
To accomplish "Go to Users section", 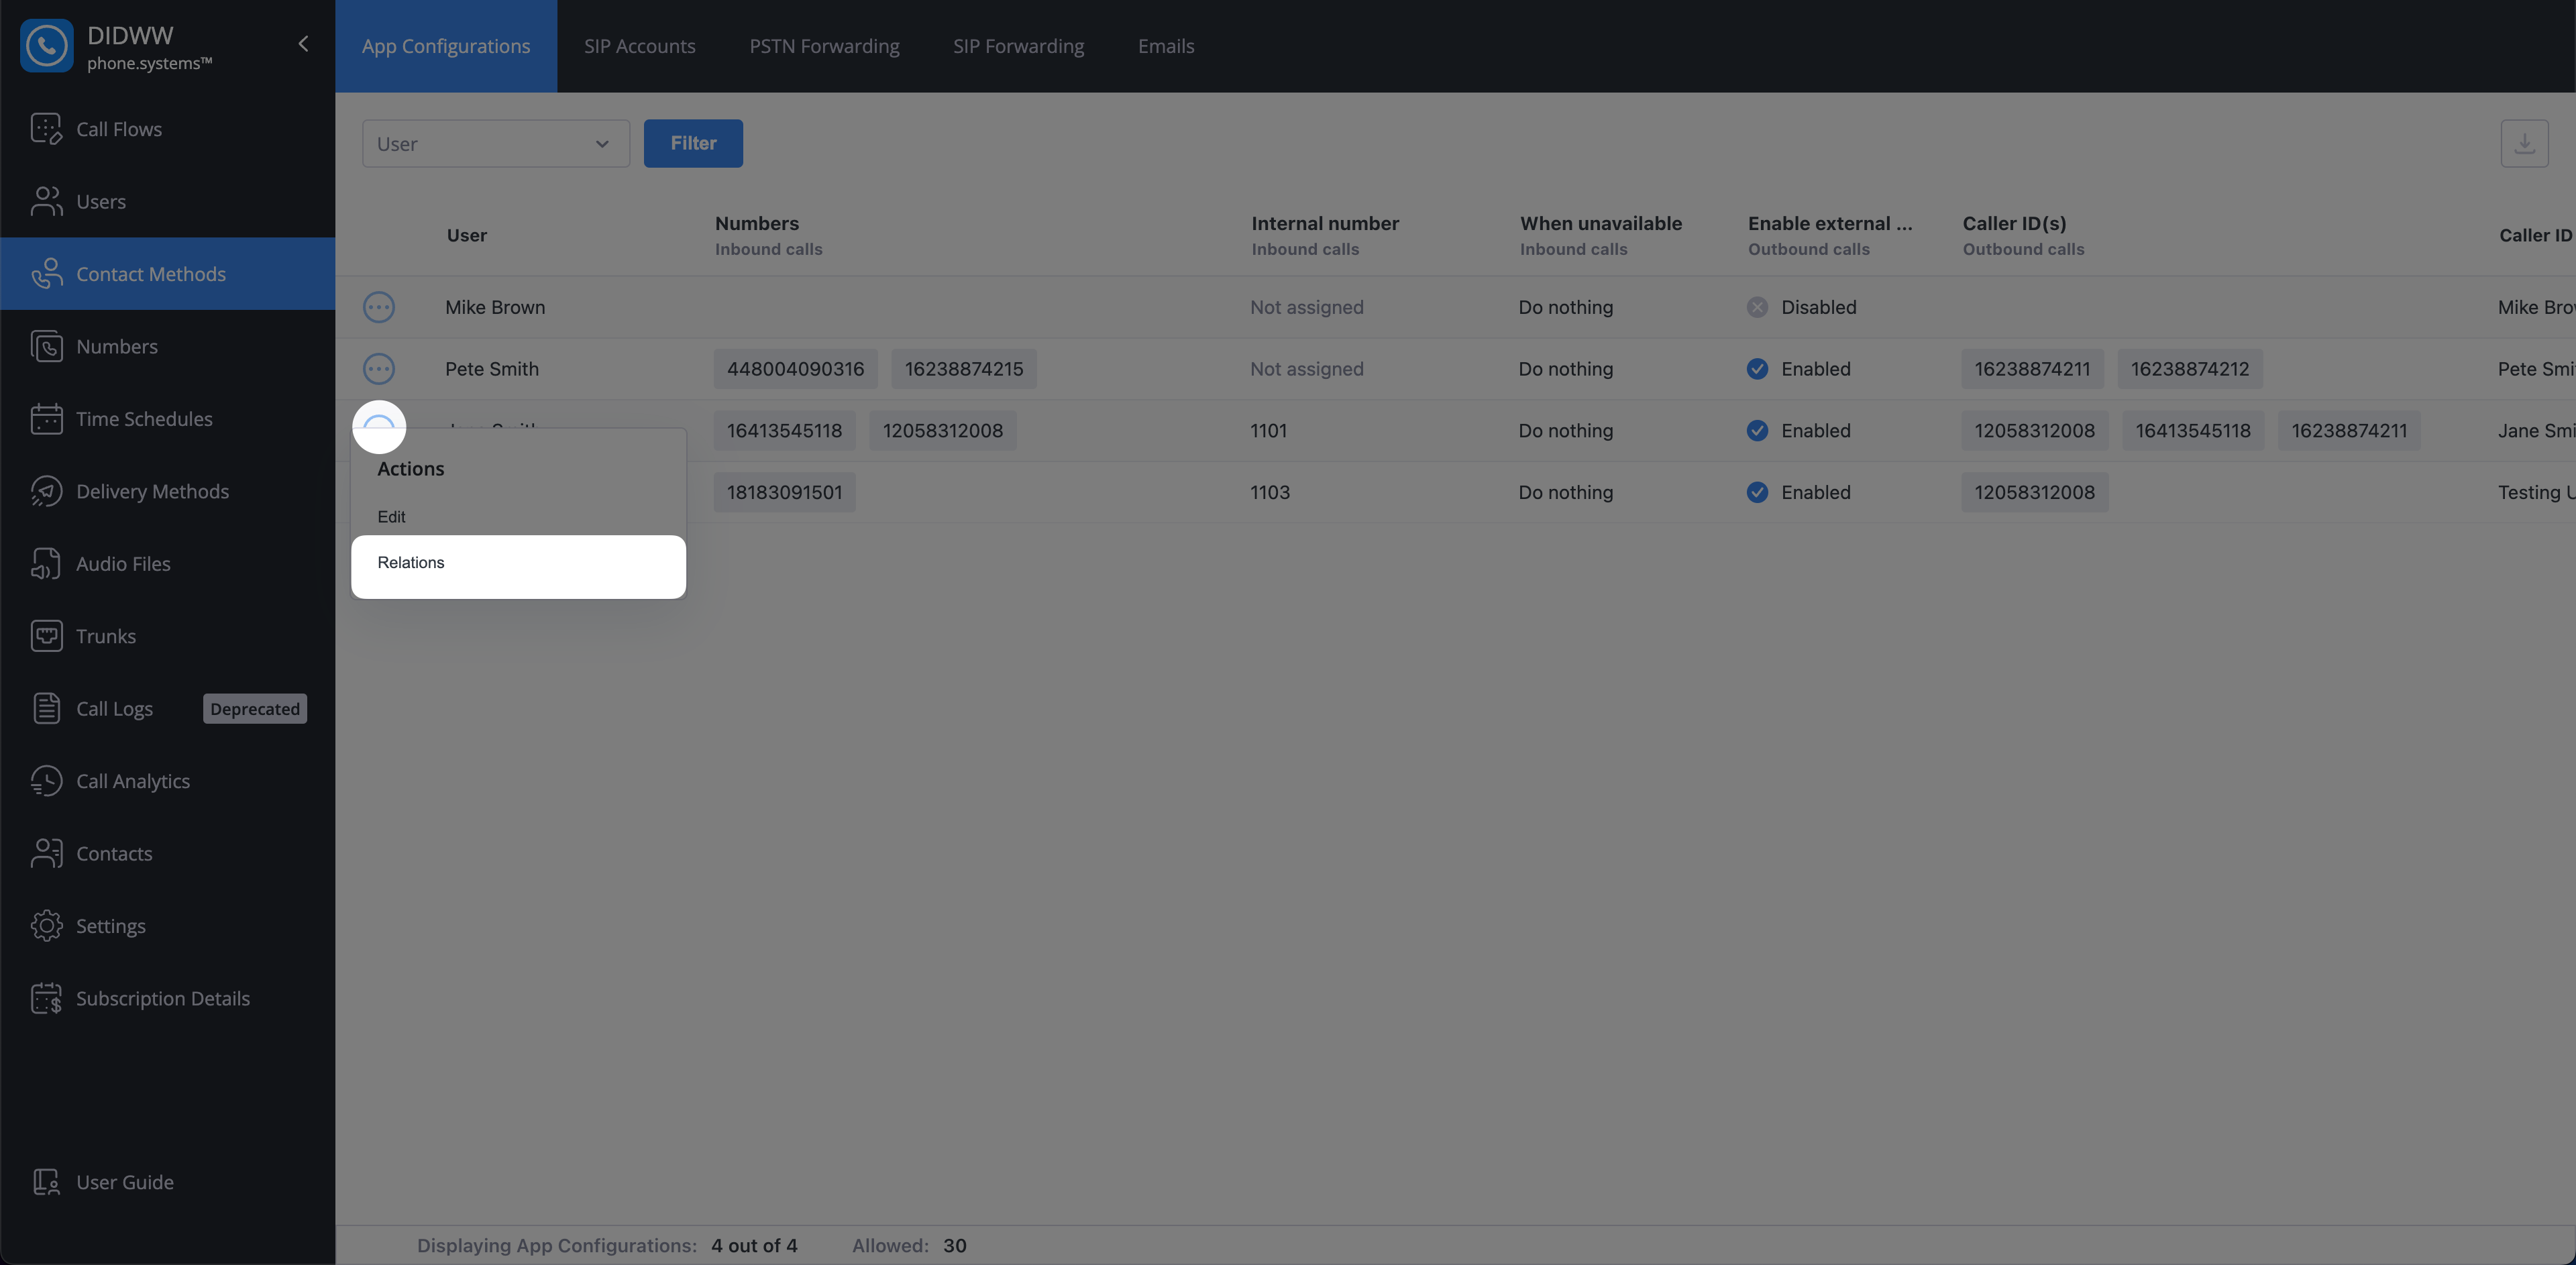I will coord(168,201).
